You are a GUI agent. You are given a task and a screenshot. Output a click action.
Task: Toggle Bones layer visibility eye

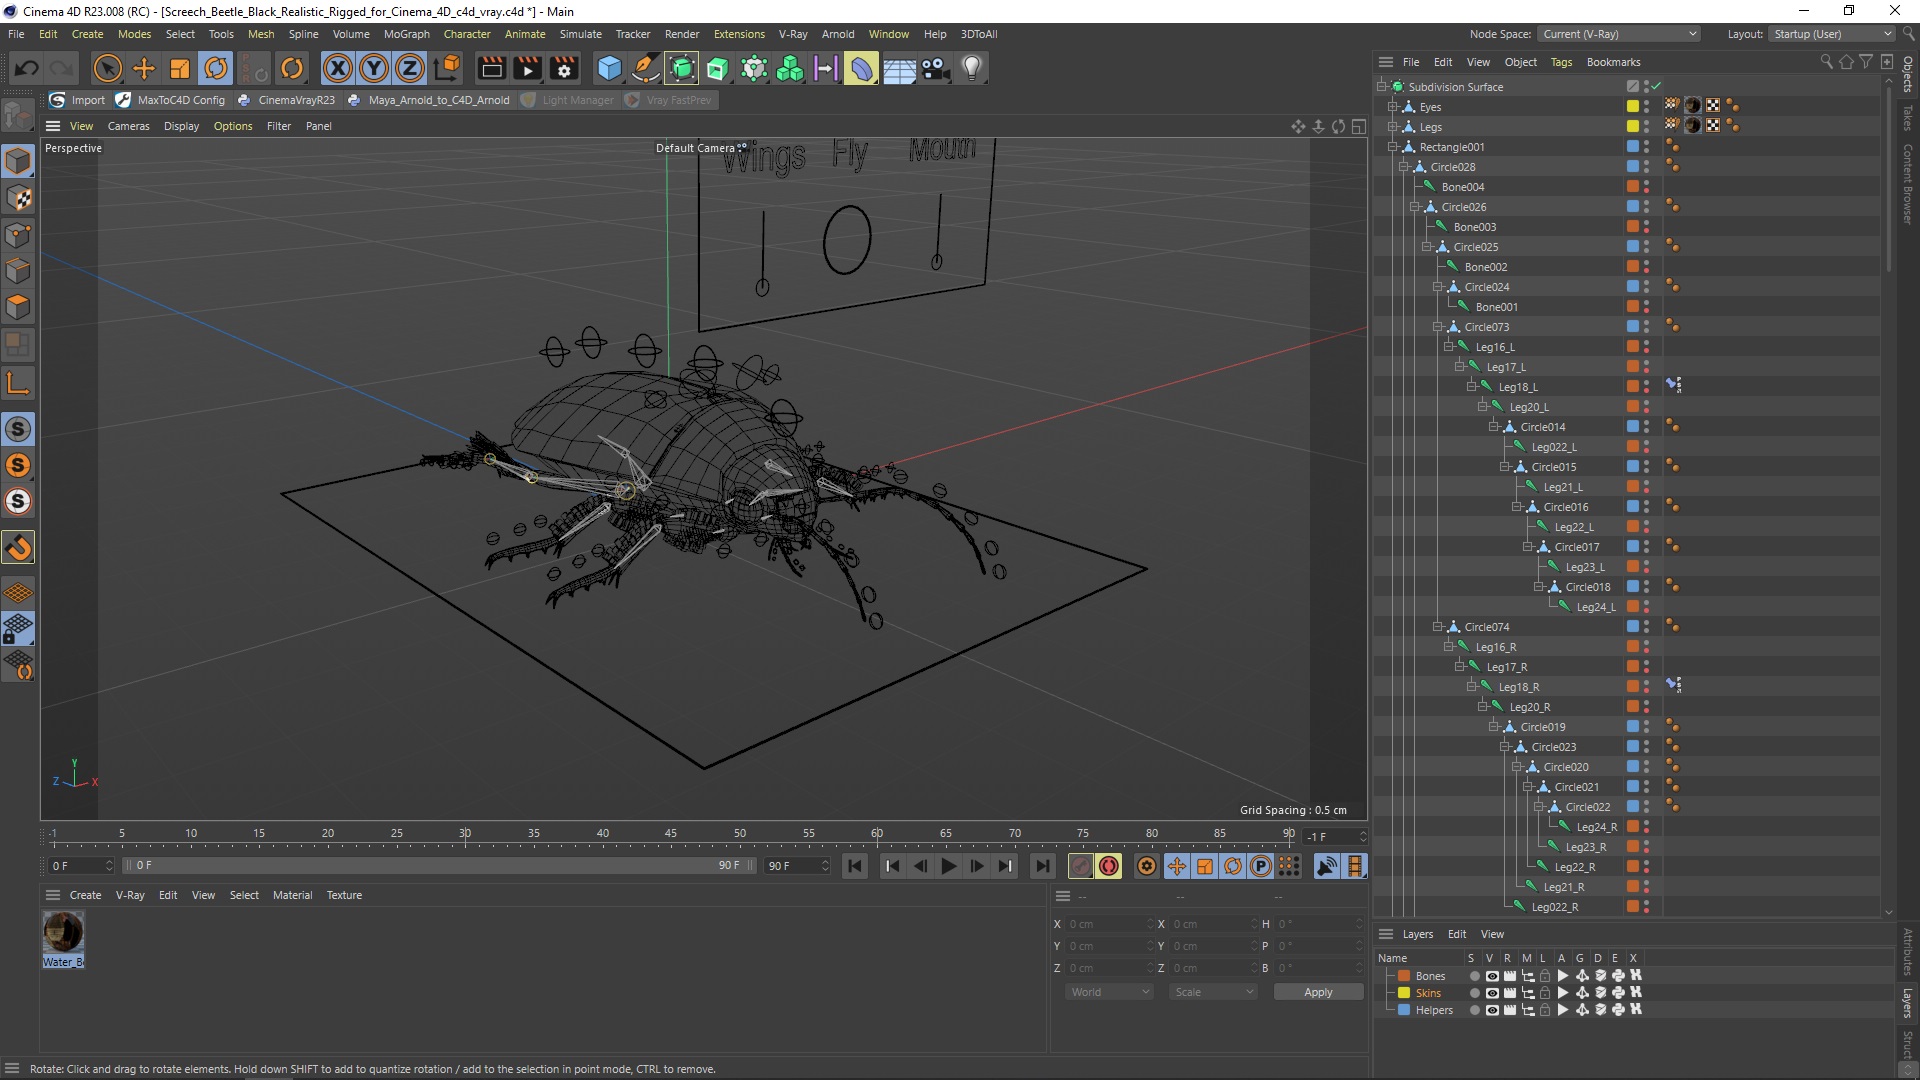pyautogui.click(x=1492, y=976)
